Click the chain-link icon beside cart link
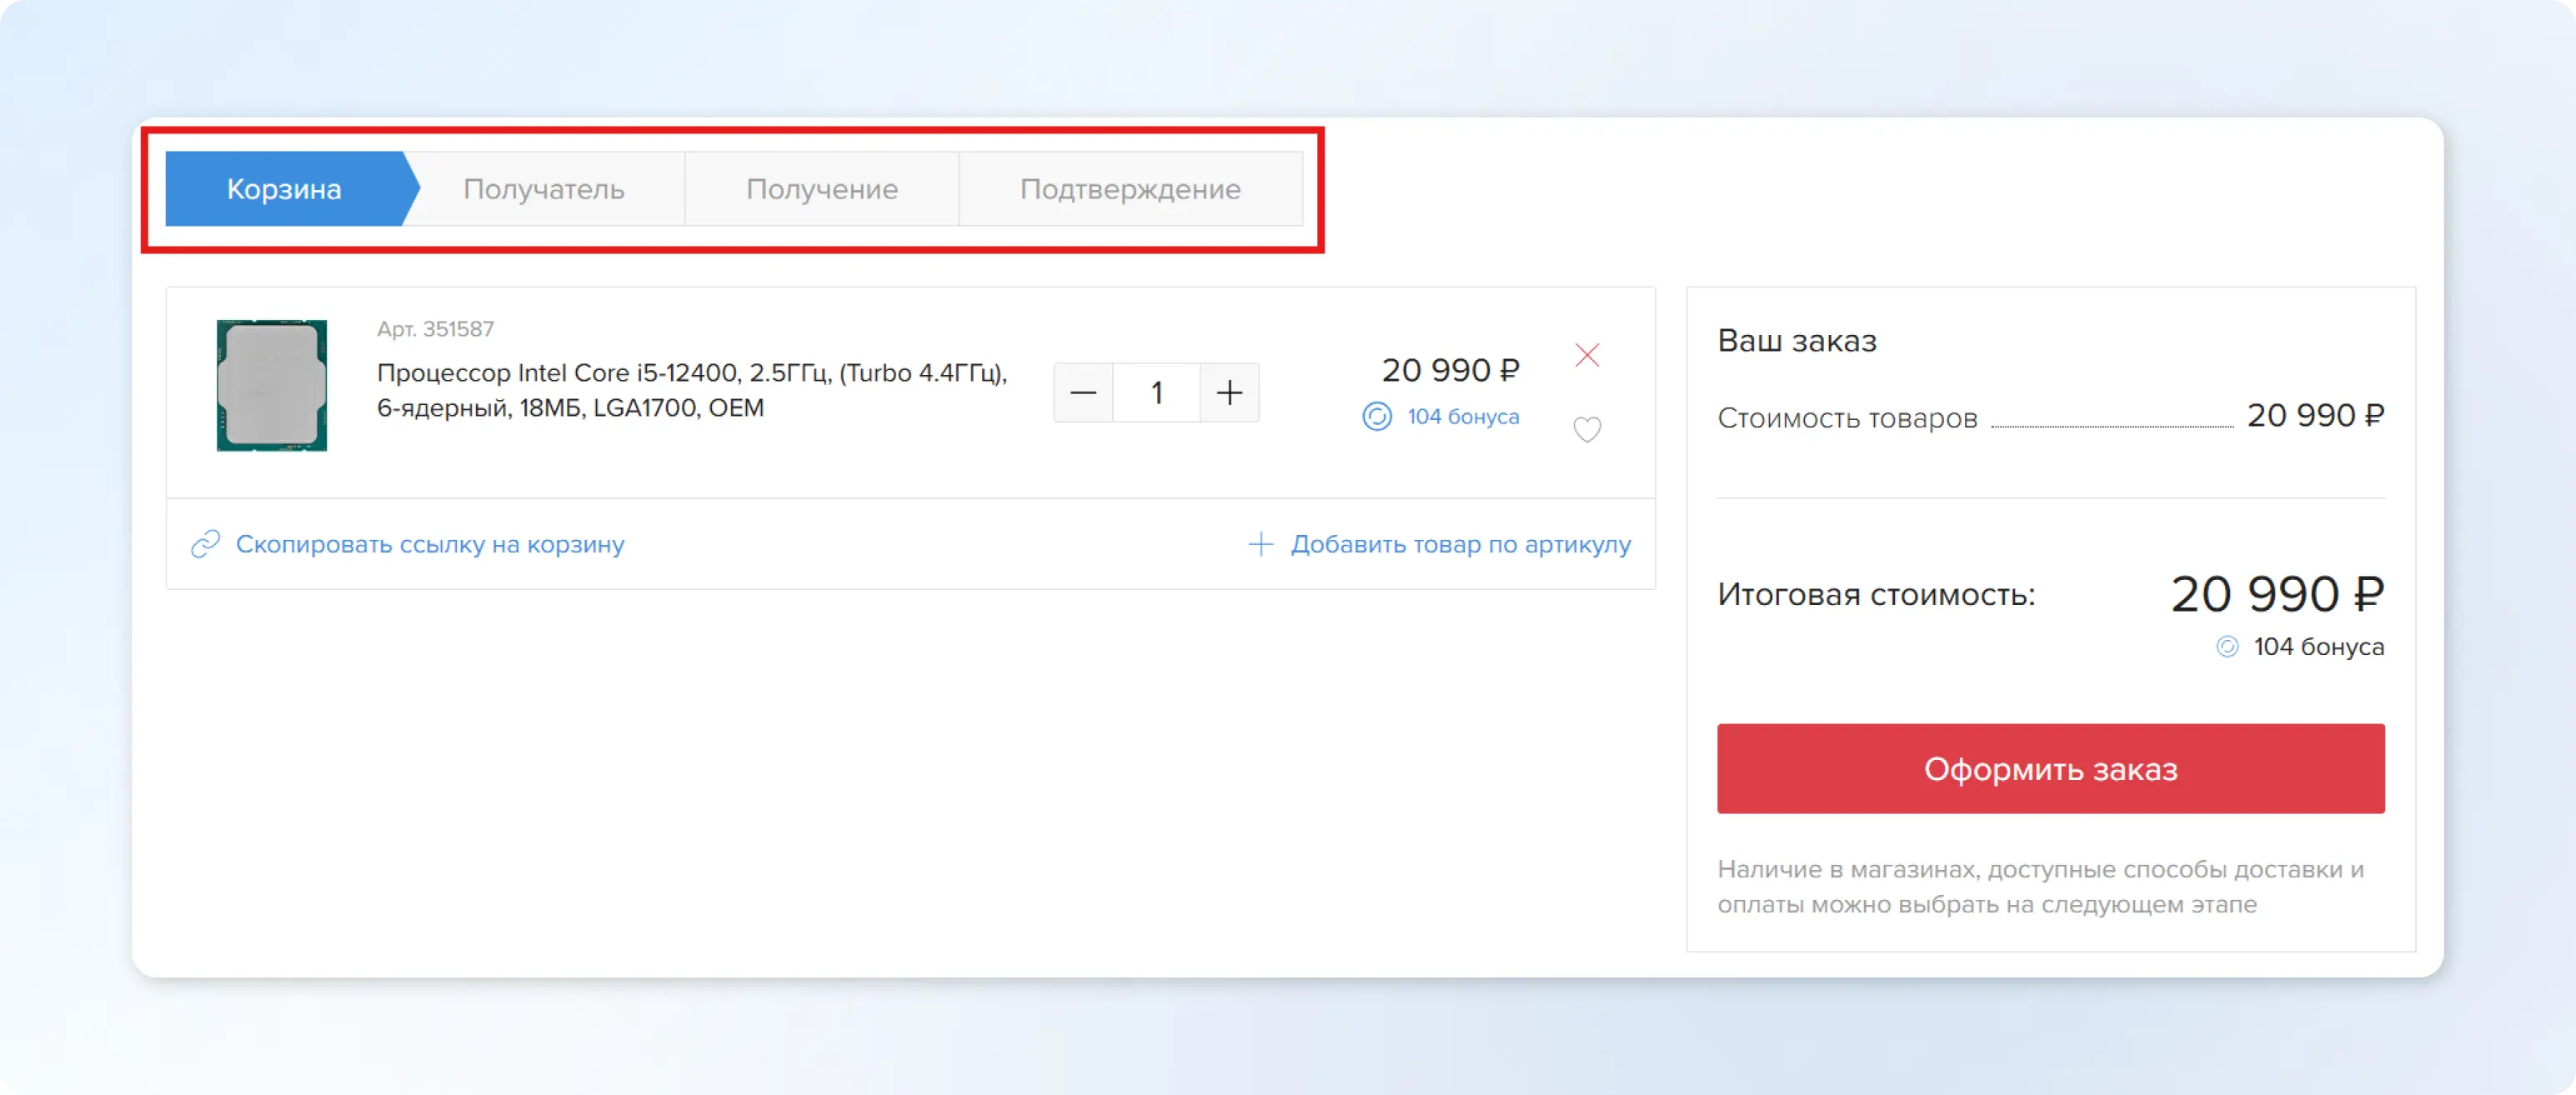The height and width of the screenshot is (1095, 2576). coord(207,544)
